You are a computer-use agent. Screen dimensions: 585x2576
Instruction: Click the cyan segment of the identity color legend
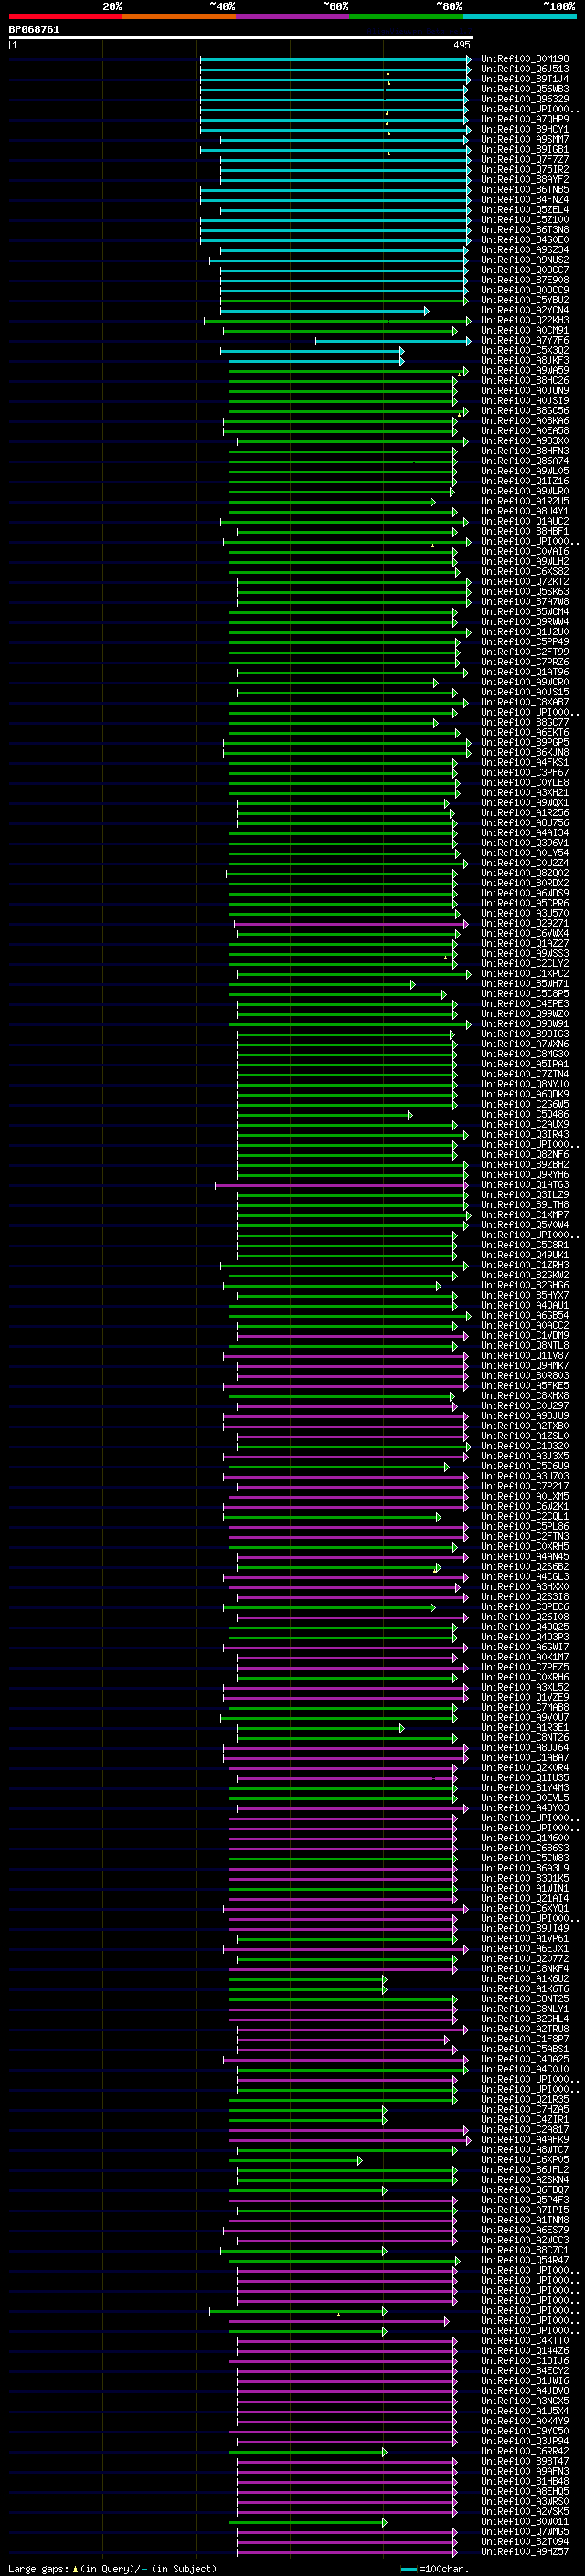[519, 16]
